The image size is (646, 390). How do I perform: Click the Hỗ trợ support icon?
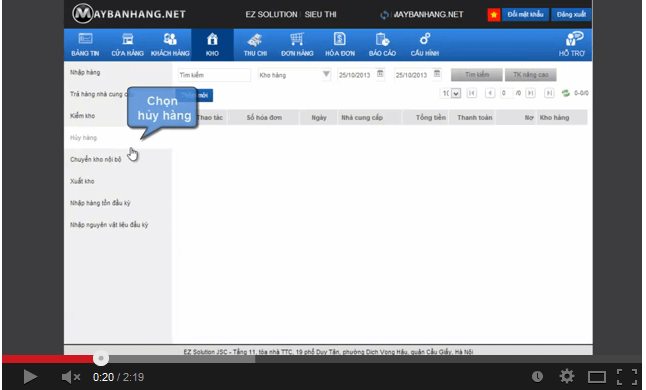click(x=574, y=39)
